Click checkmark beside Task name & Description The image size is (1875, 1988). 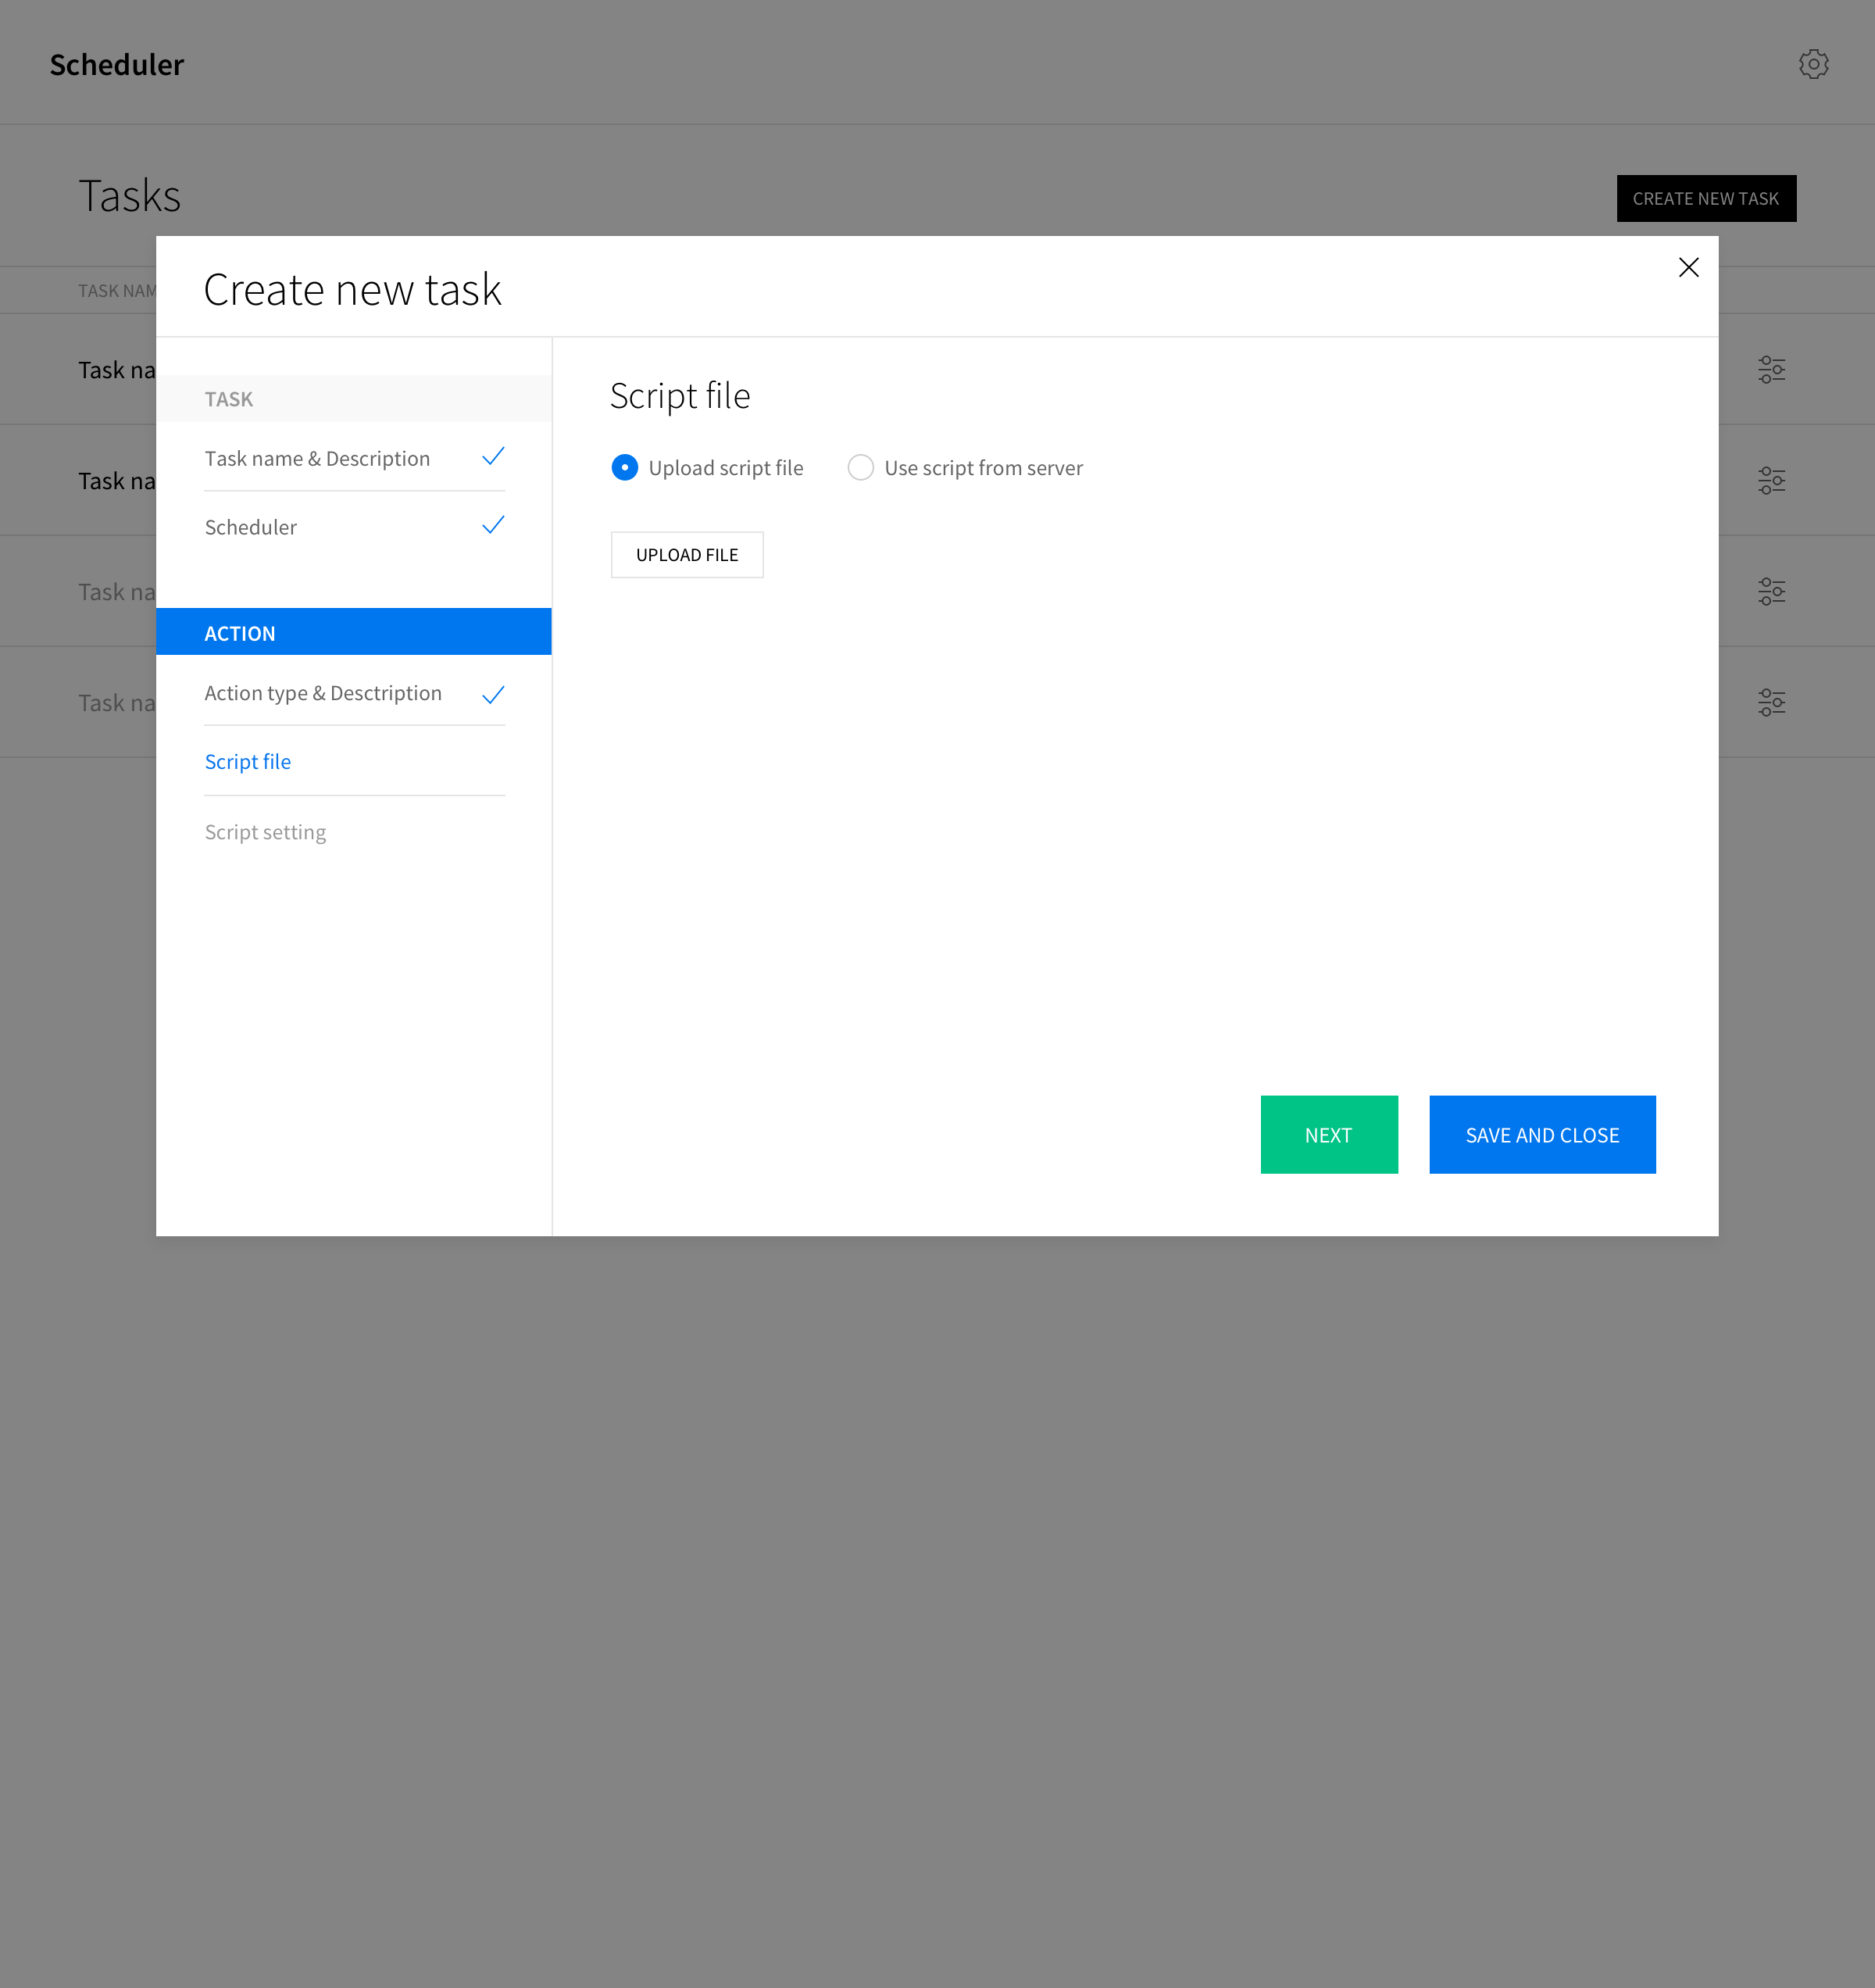(493, 457)
